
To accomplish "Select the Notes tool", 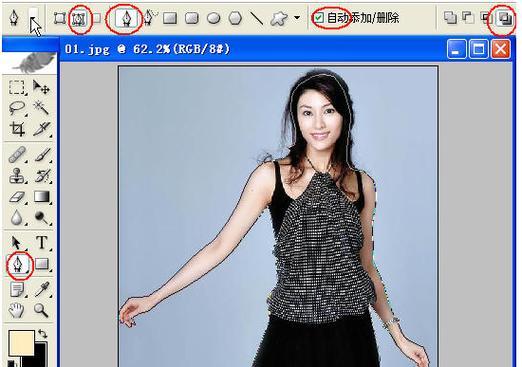I will (17, 289).
